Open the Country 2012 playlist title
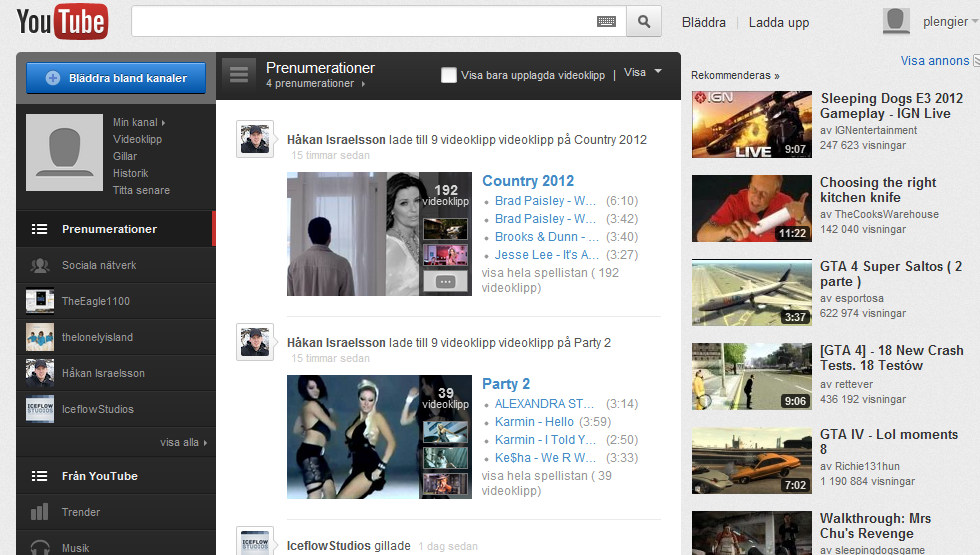Screen dimensions: 980x555 528,181
